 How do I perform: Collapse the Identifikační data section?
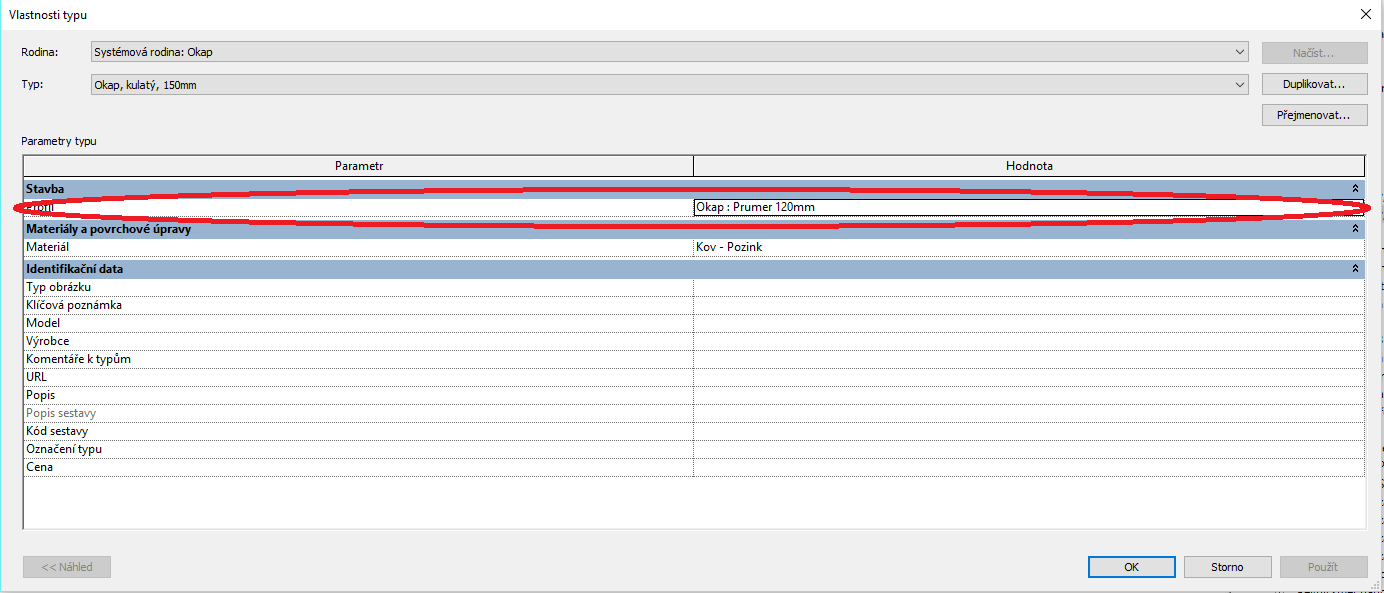[x=1355, y=269]
